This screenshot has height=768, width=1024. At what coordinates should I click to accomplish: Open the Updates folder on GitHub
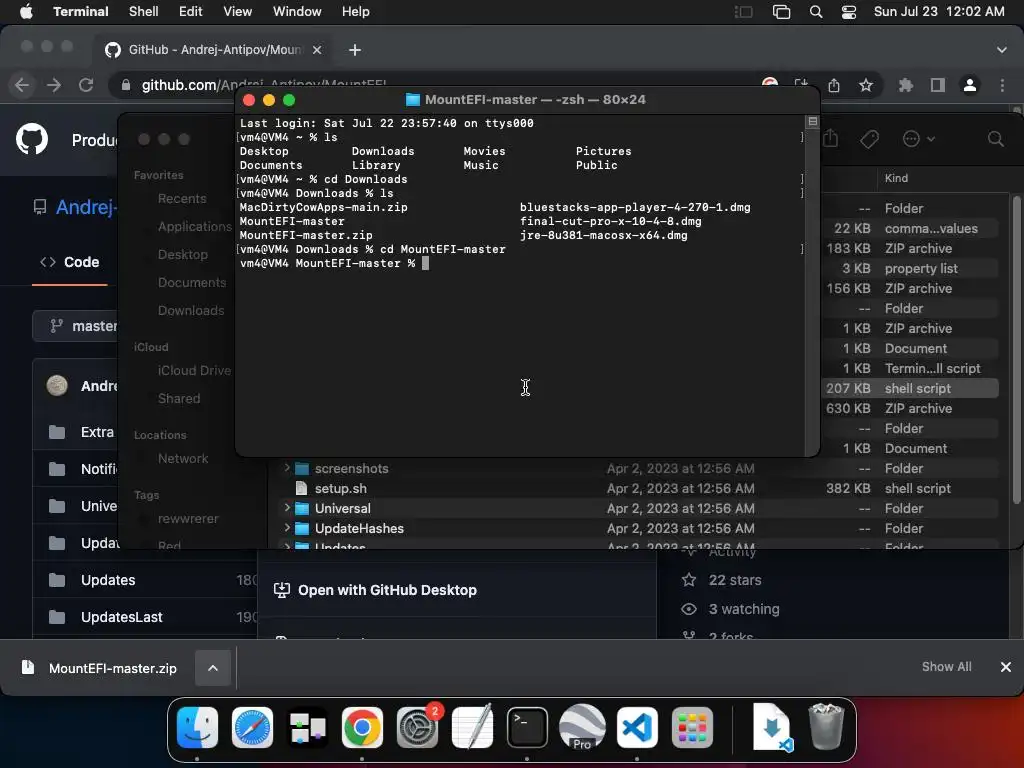coord(108,580)
